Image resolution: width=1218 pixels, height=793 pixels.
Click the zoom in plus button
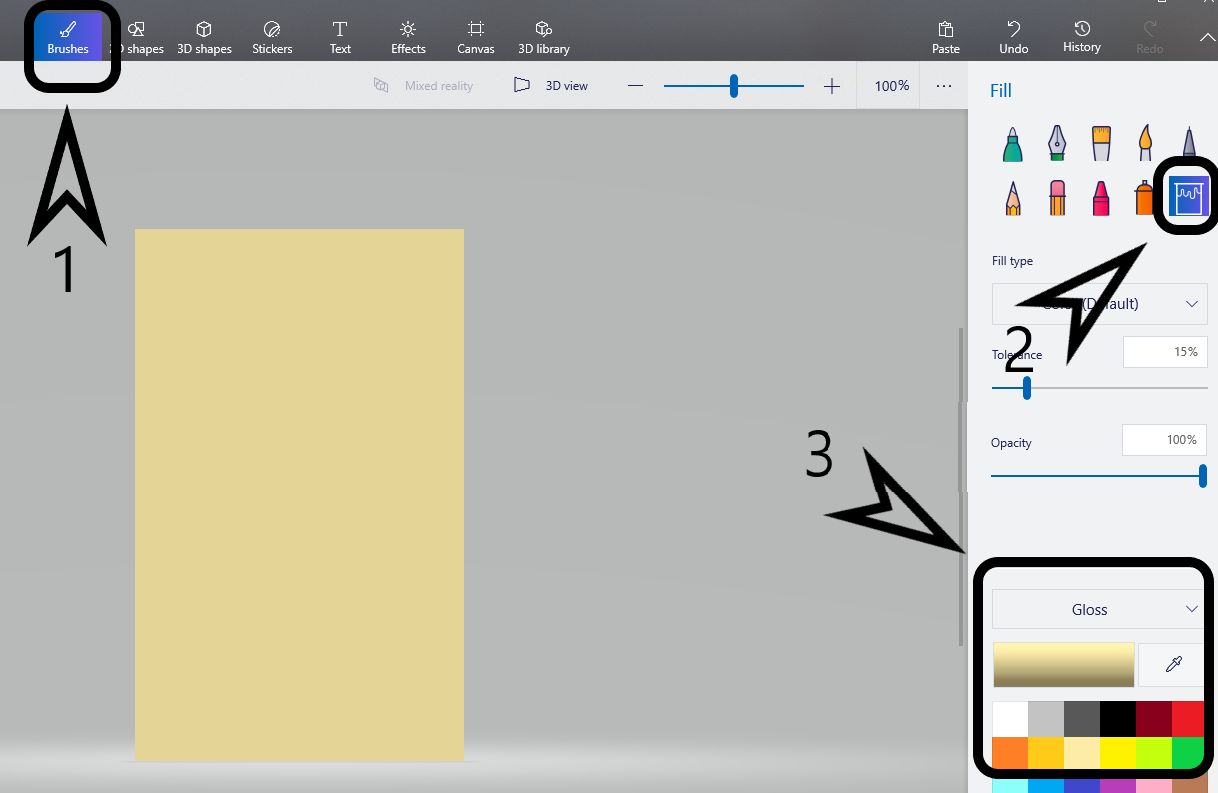point(832,86)
